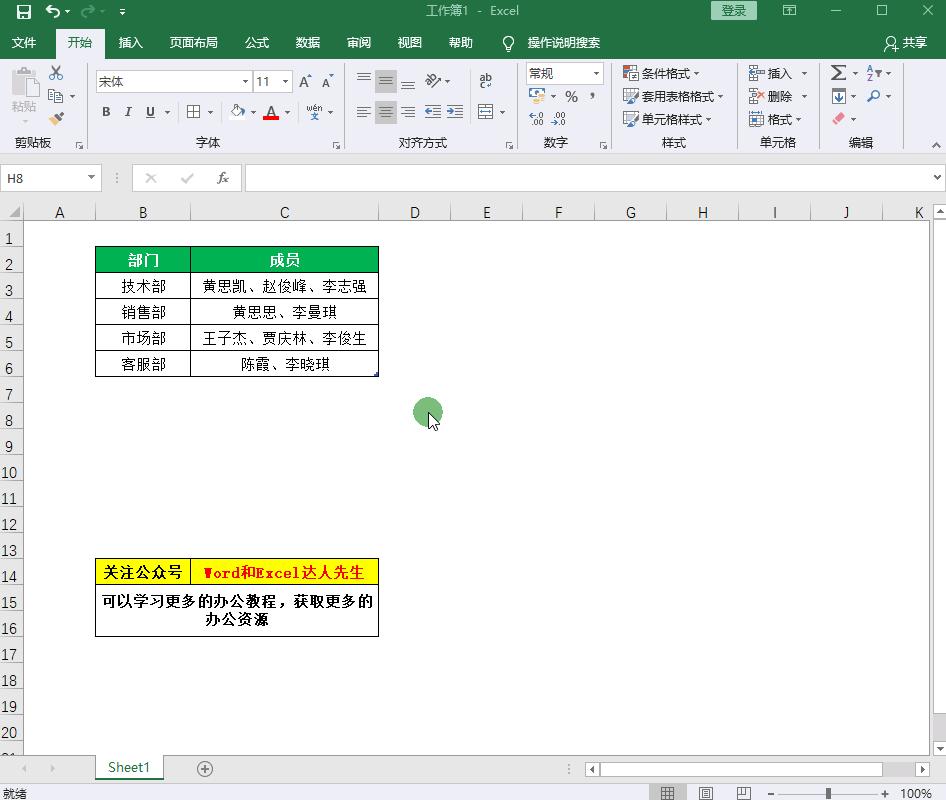
Task: Click the fill color bucket arrow
Action: [x=252, y=112]
